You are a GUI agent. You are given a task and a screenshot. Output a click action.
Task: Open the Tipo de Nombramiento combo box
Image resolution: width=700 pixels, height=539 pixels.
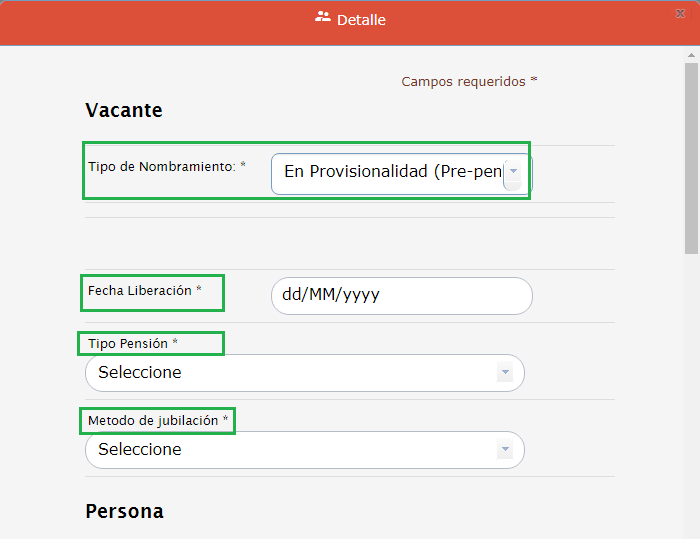390,172
